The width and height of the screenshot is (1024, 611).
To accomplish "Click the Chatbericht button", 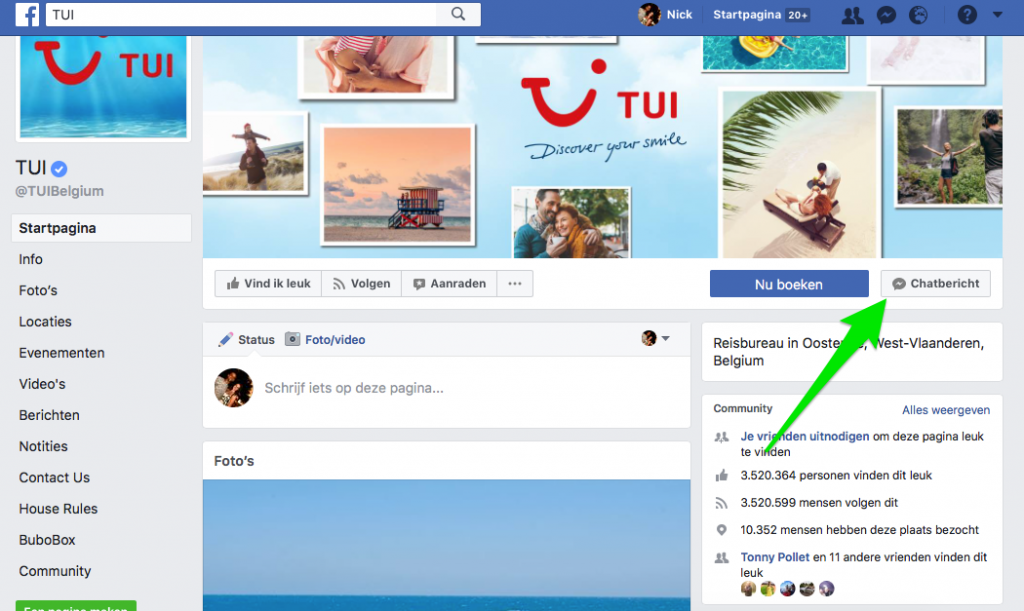I will pyautogui.click(x=935, y=284).
